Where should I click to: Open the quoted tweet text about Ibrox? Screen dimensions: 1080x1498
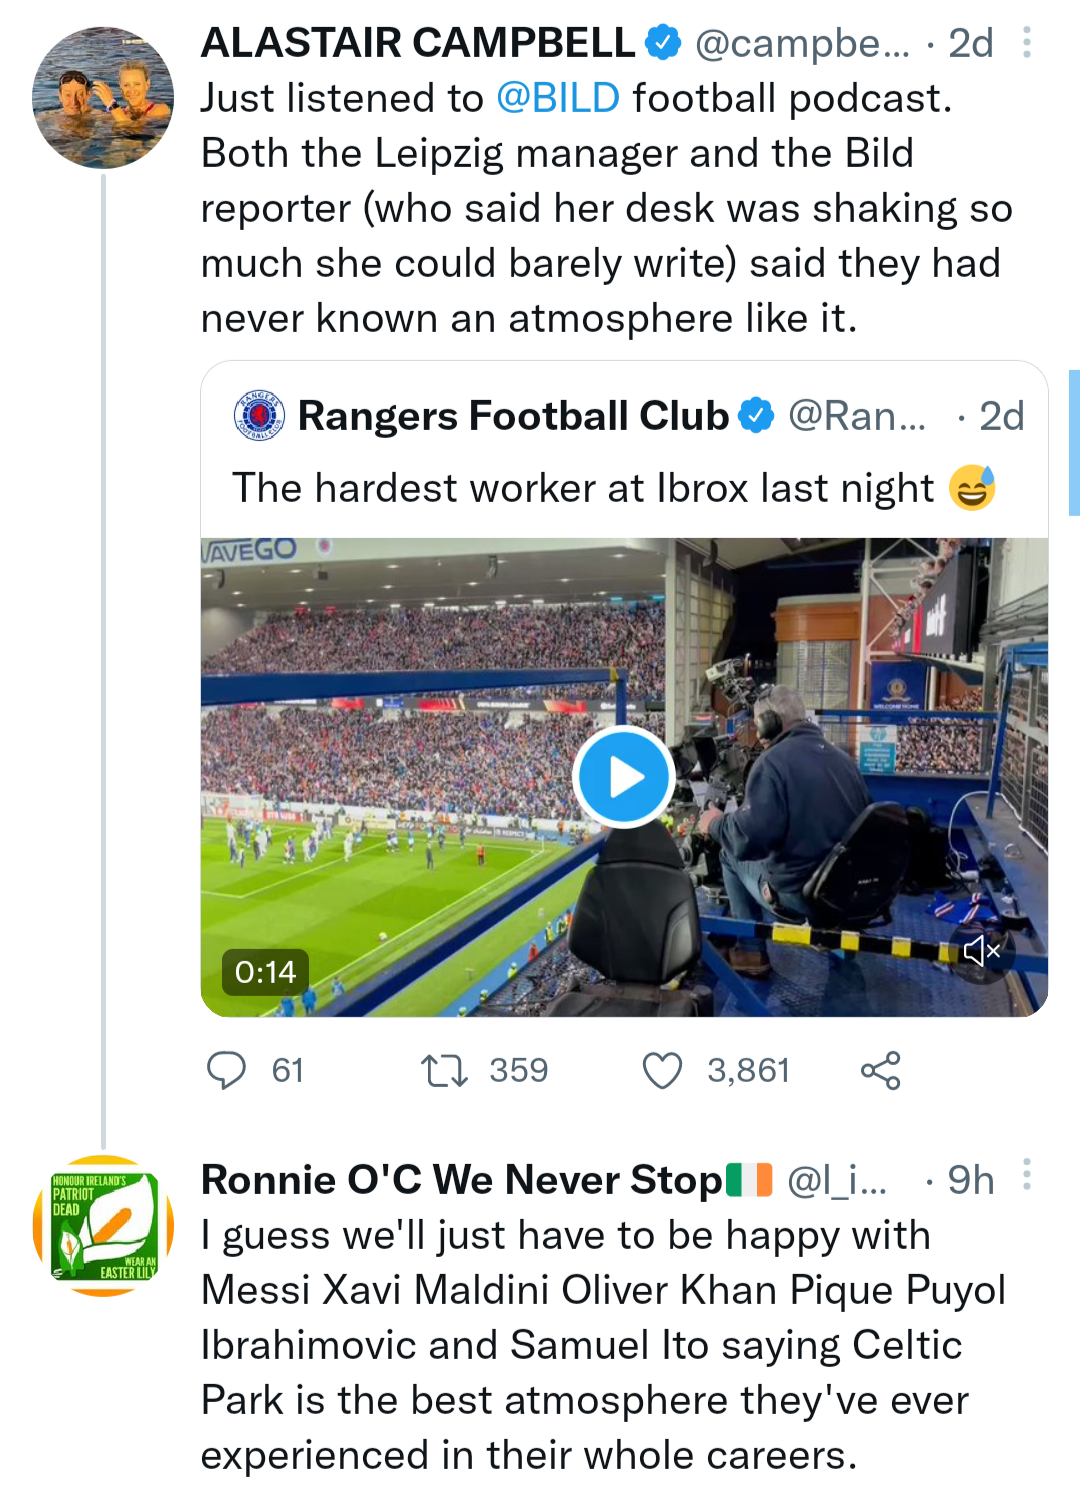pos(582,488)
